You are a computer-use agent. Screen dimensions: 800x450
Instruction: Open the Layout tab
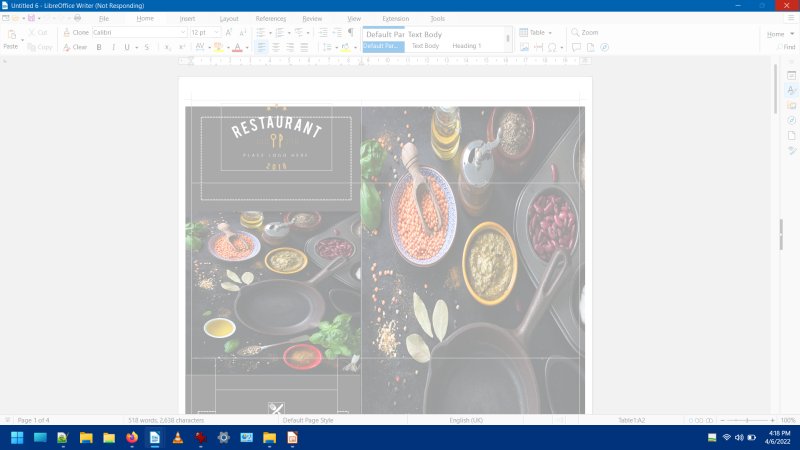(x=229, y=18)
